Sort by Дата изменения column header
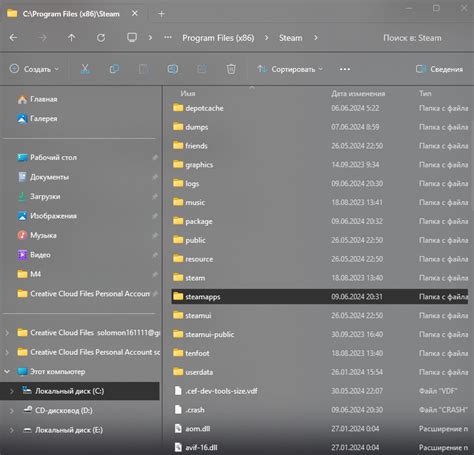This screenshot has height=455, width=474. click(x=358, y=94)
